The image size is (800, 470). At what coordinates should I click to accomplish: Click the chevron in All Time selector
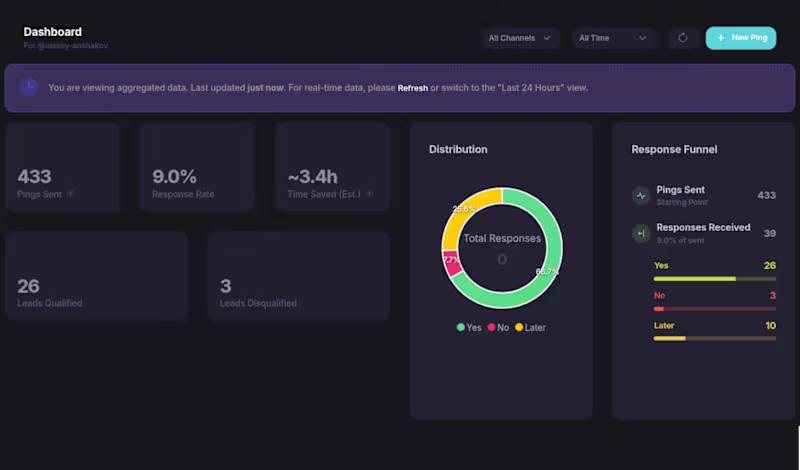[x=642, y=38]
